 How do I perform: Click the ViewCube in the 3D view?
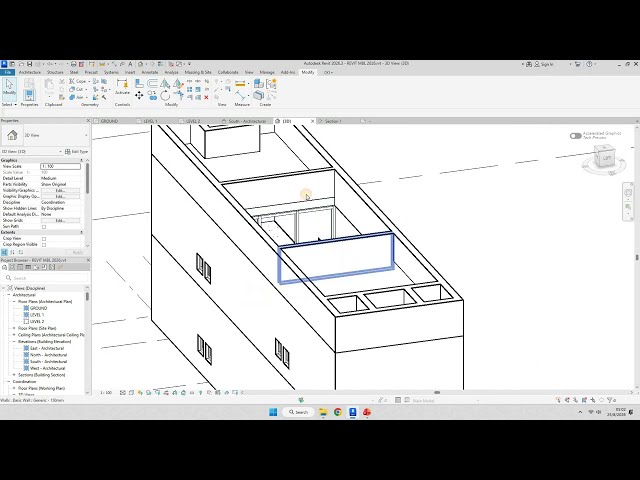(604, 158)
